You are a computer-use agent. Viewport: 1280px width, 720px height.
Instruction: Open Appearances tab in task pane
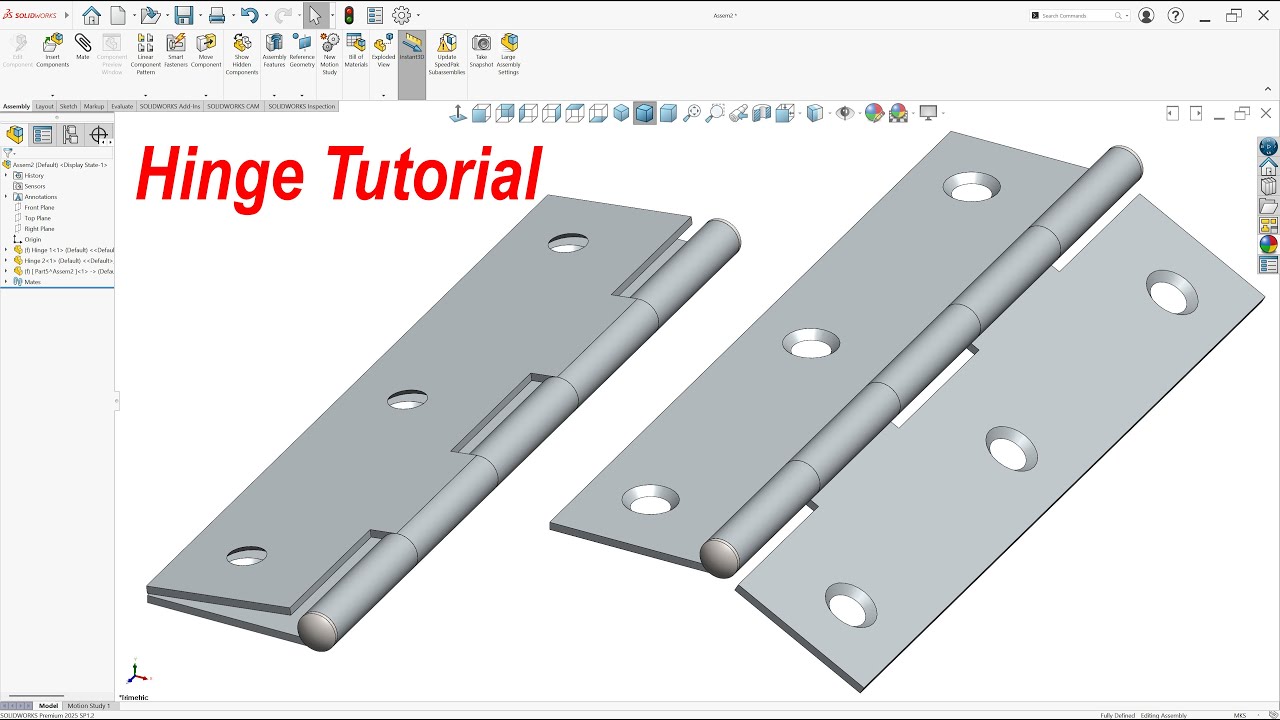(1268, 245)
